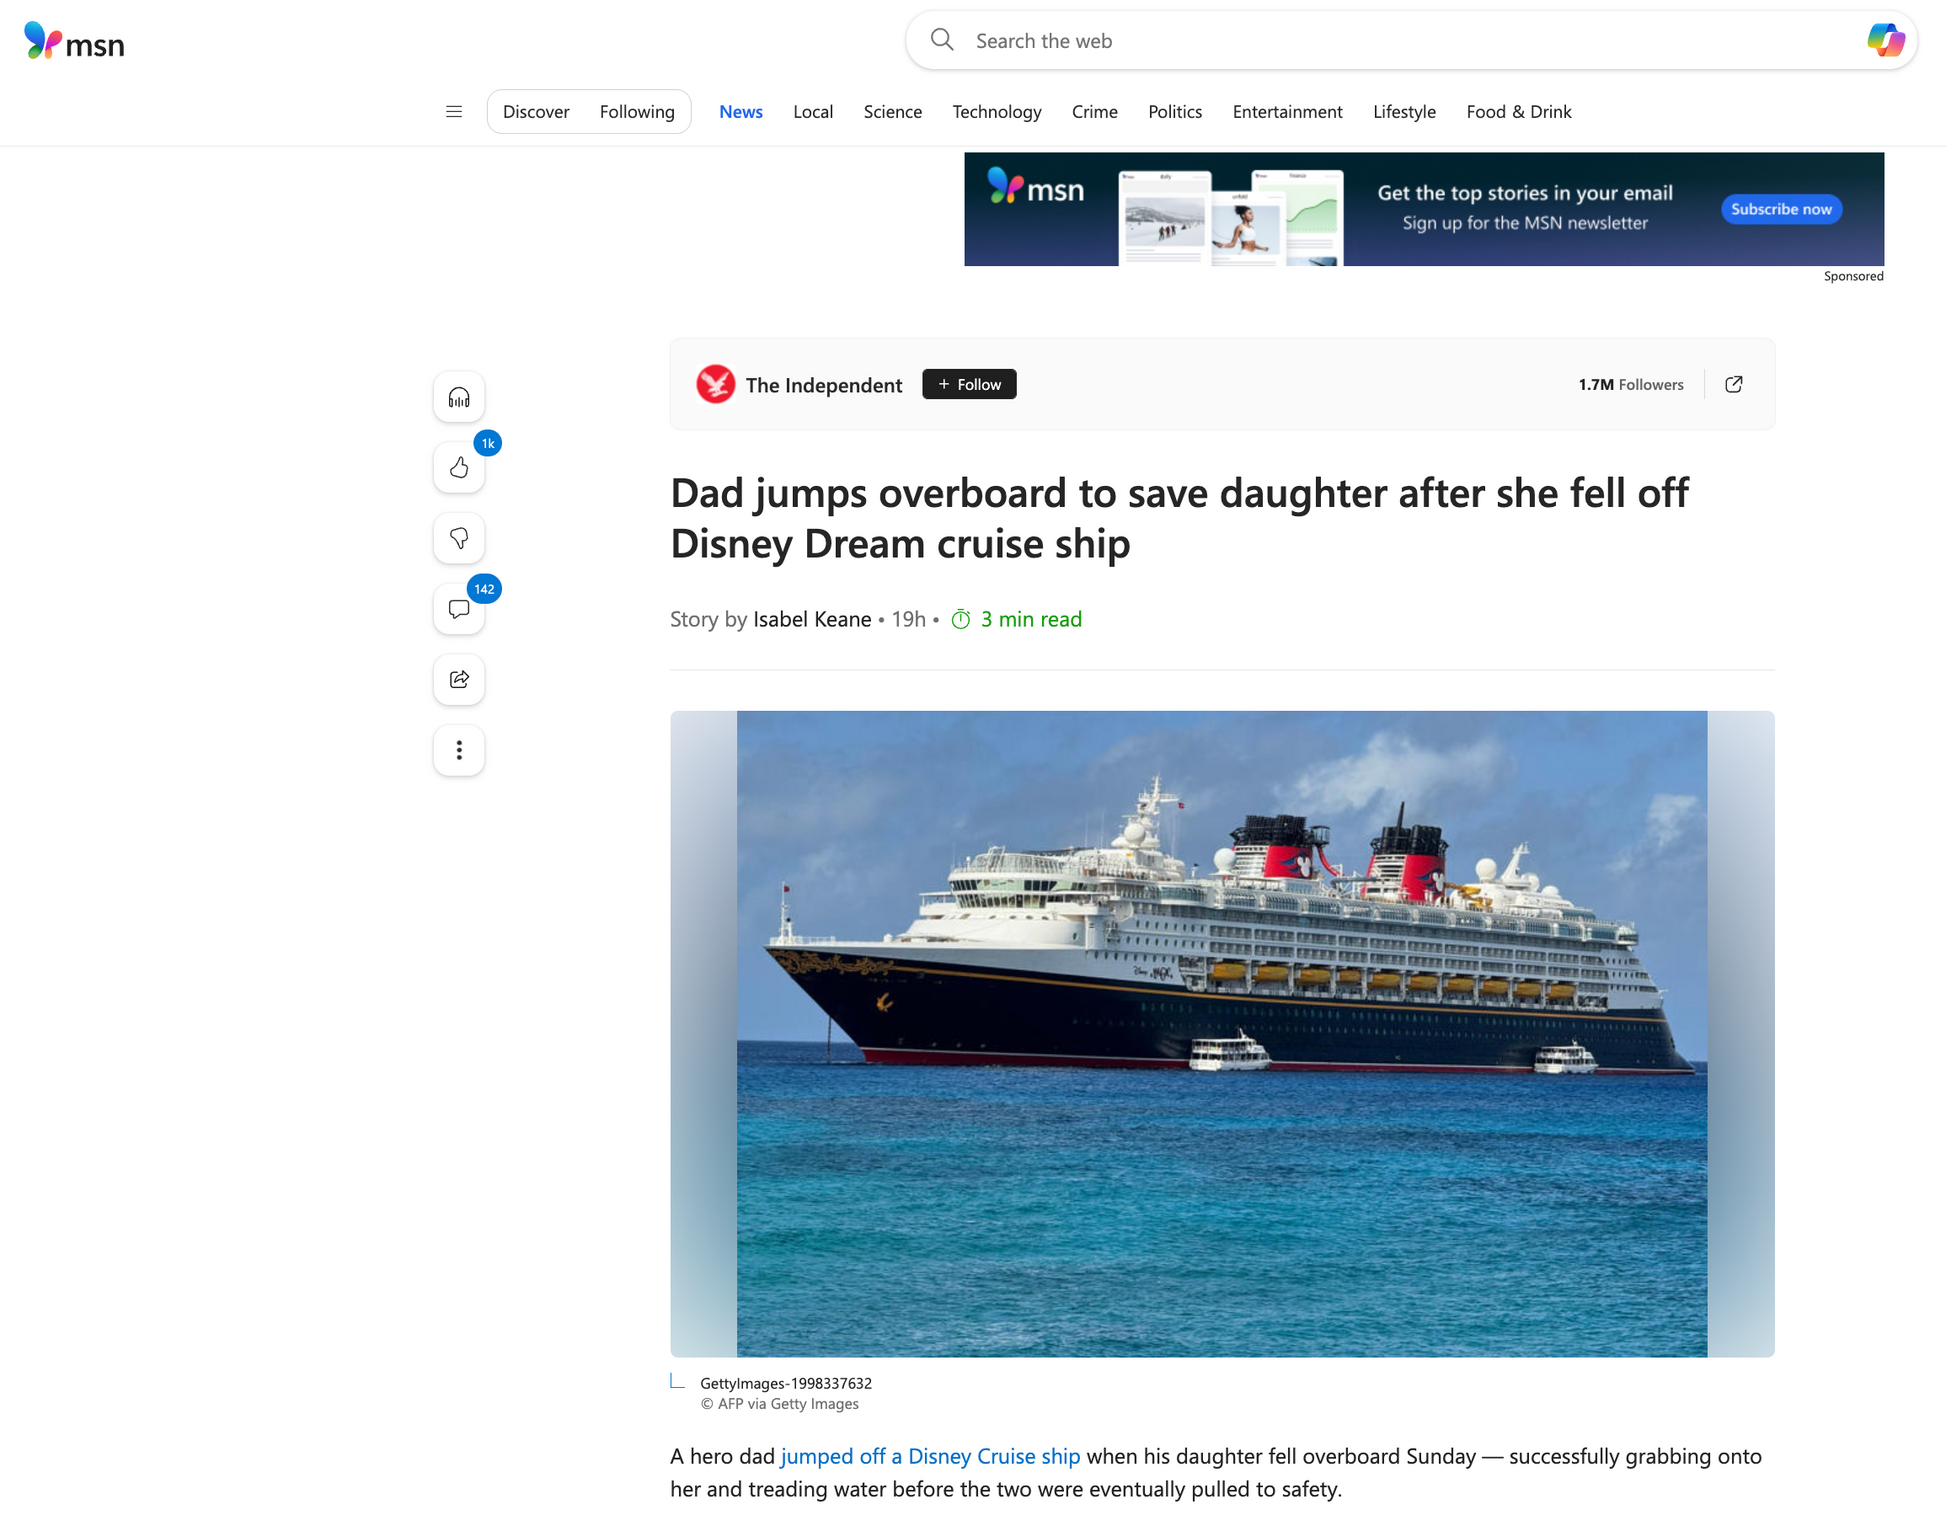This screenshot has width=1946, height=1526.
Task: Switch to the Following tab
Action: point(637,111)
